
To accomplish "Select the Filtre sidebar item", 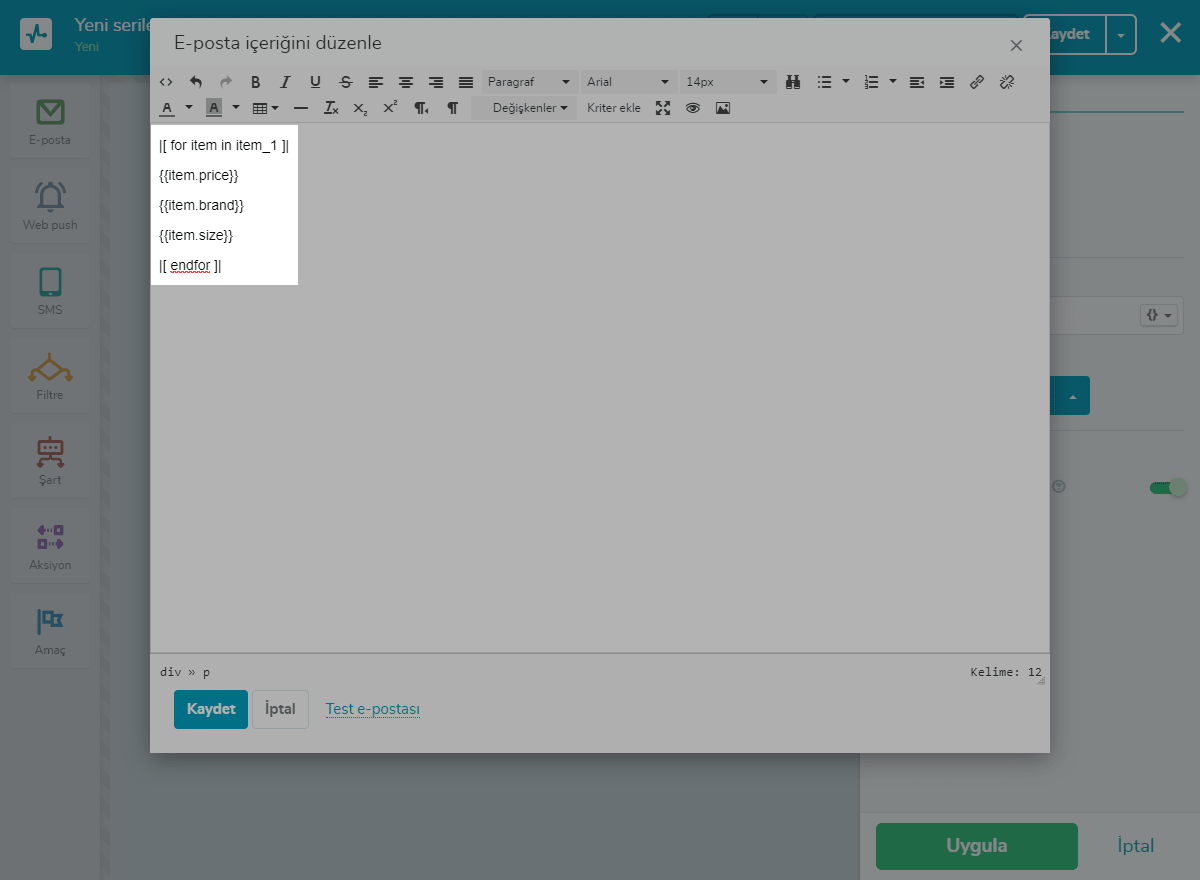I will (50, 376).
